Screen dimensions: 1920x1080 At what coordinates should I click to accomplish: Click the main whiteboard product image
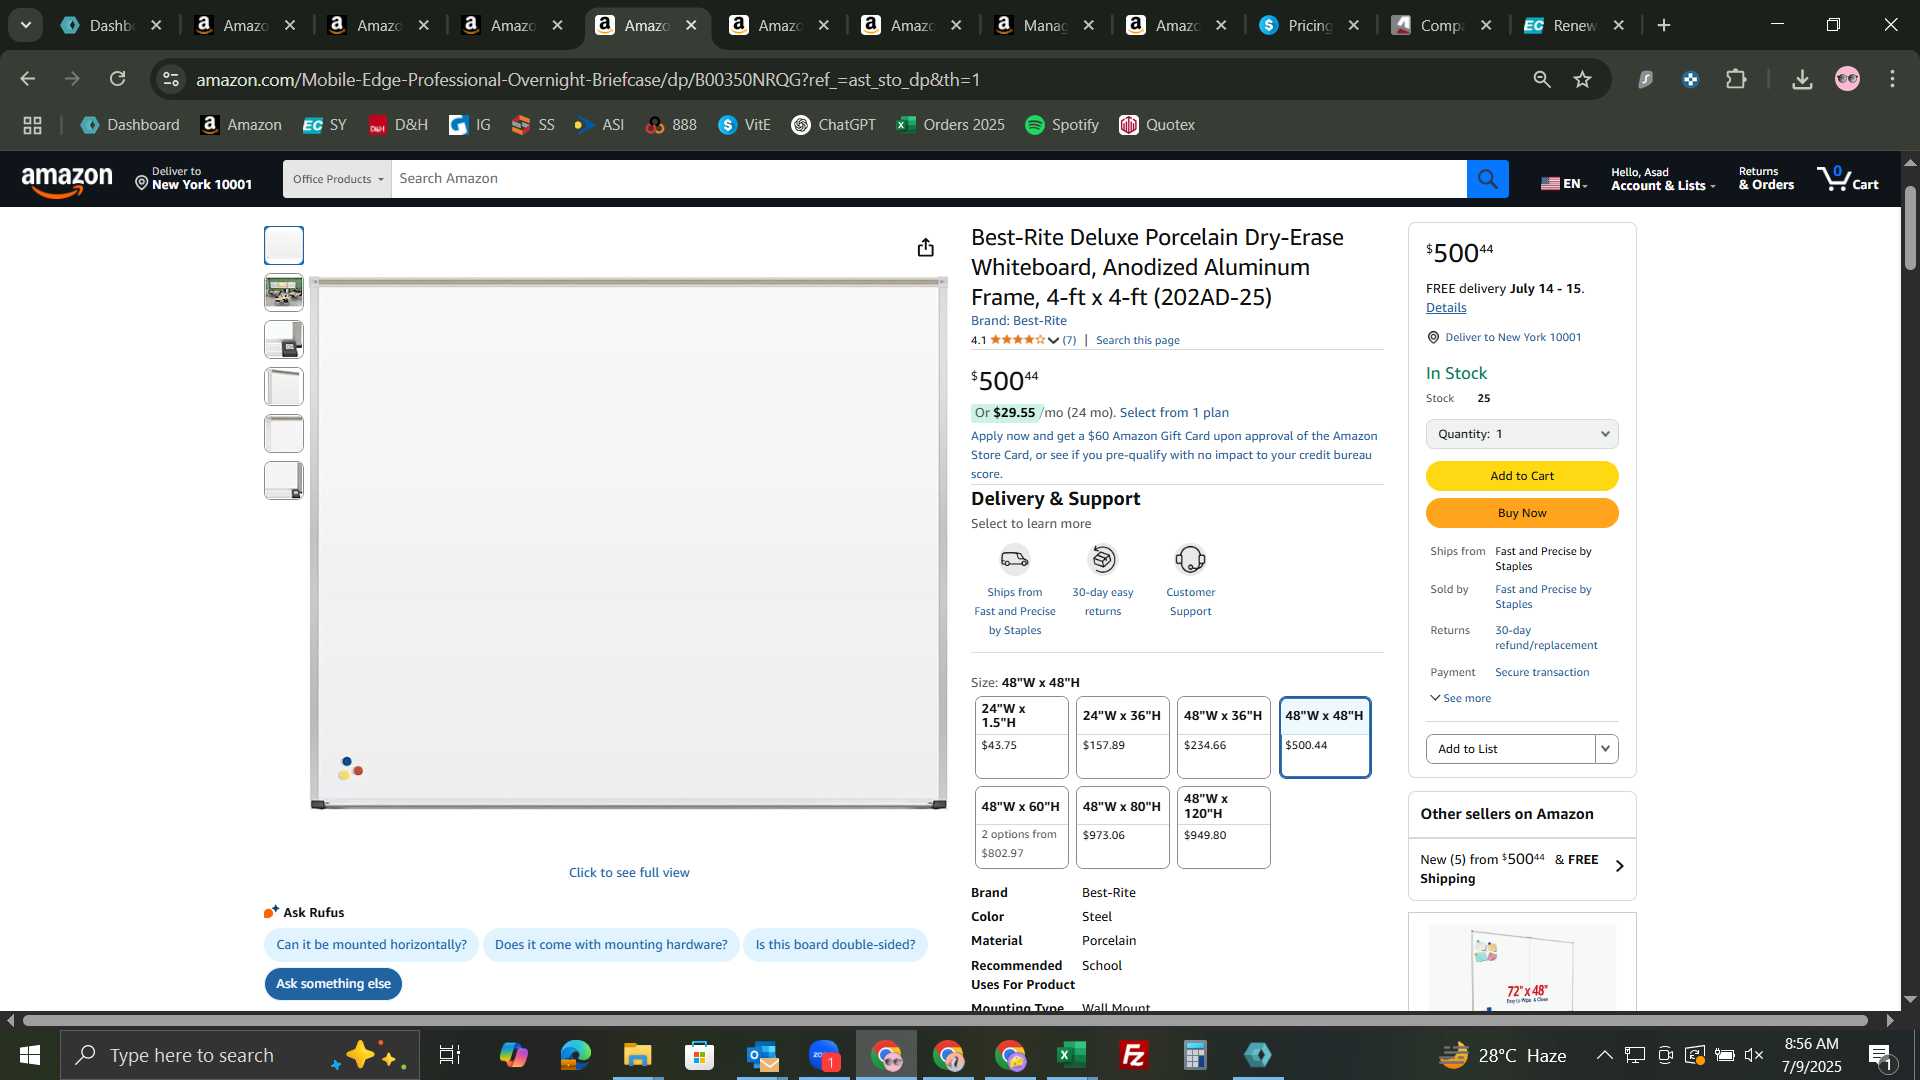pos(628,543)
